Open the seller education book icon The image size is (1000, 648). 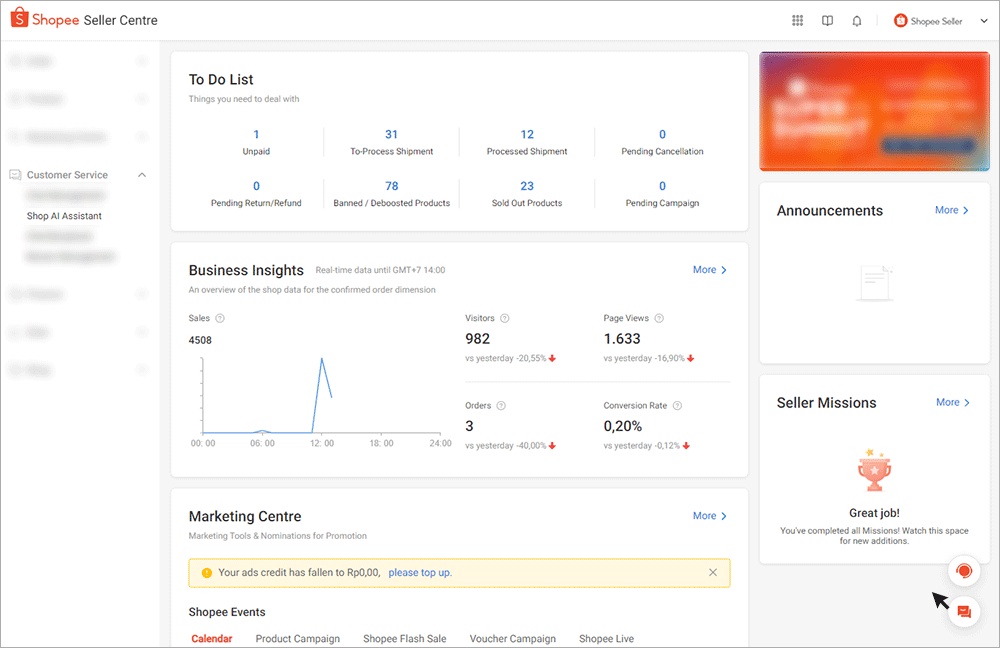[x=827, y=20]
